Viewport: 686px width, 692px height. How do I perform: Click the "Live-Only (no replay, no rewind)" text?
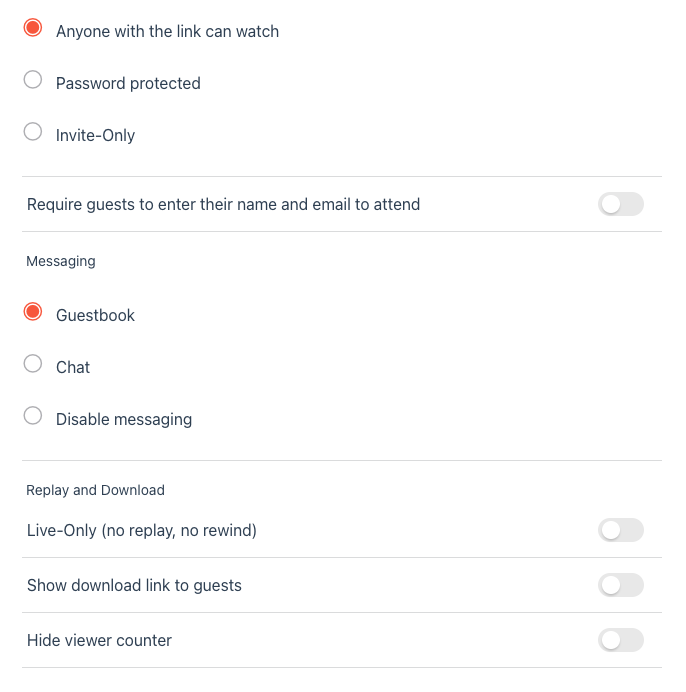pyautogui.click(x=142, y=530)
